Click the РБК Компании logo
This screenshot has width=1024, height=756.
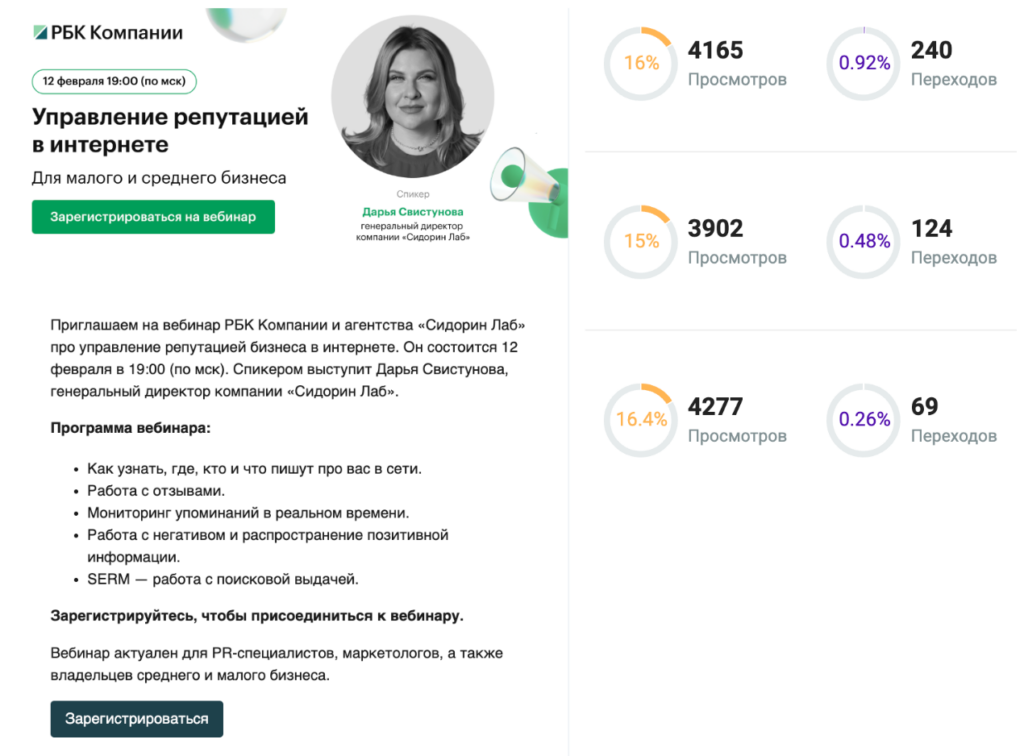tap(108, 33)
